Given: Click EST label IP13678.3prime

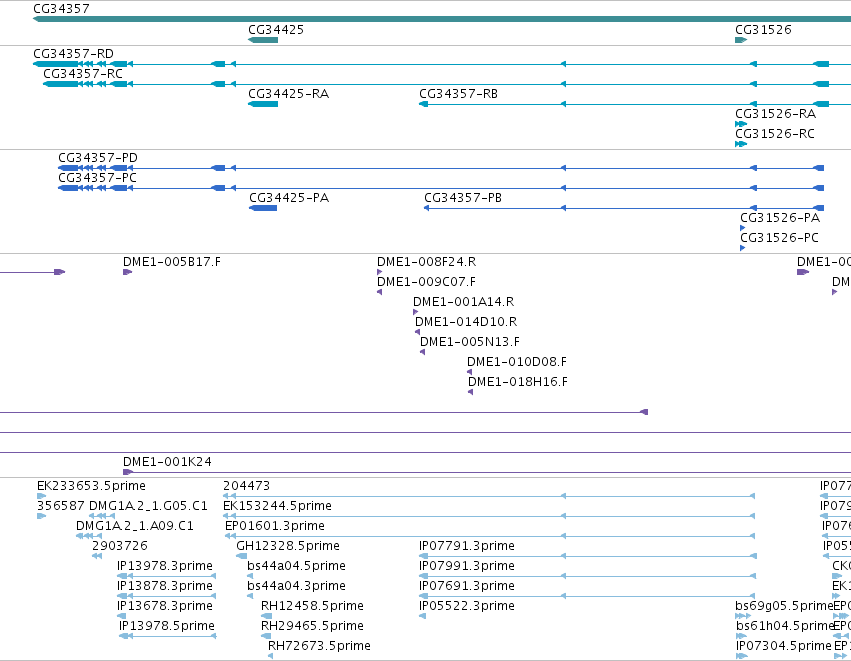Looking at the screenshot, I should 164,607.
